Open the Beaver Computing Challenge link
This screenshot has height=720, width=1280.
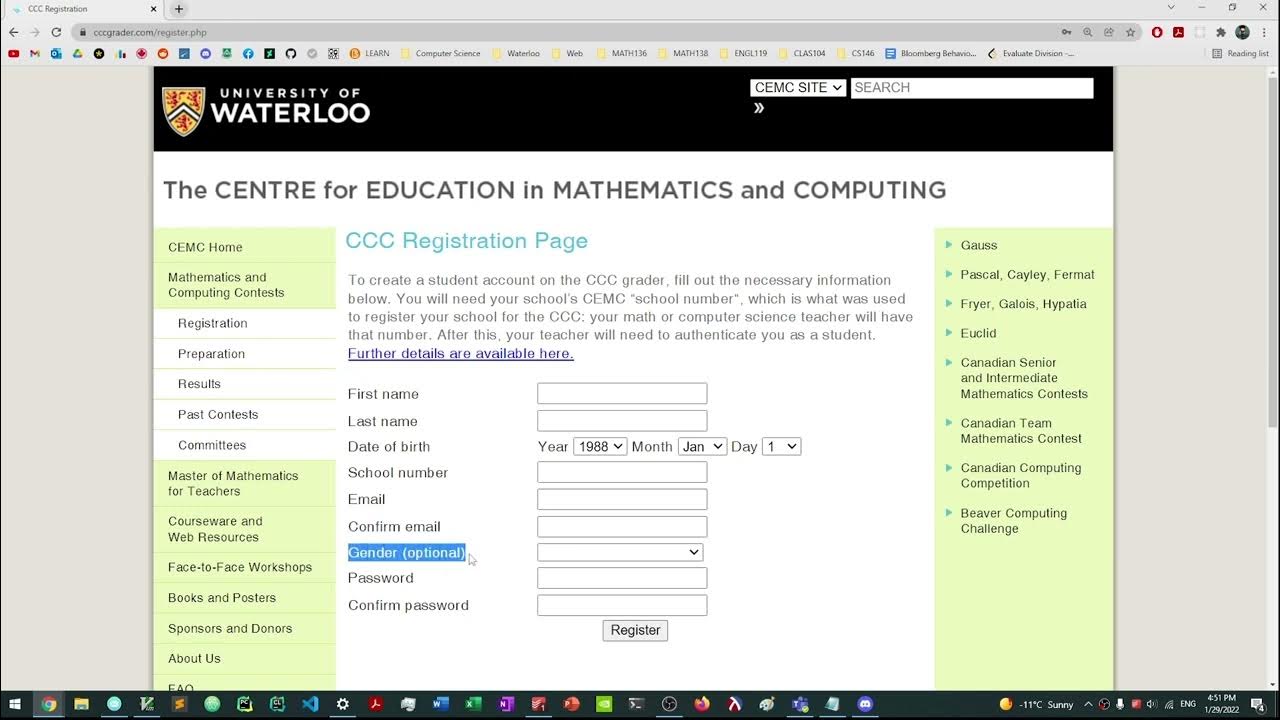(1013, 521)
